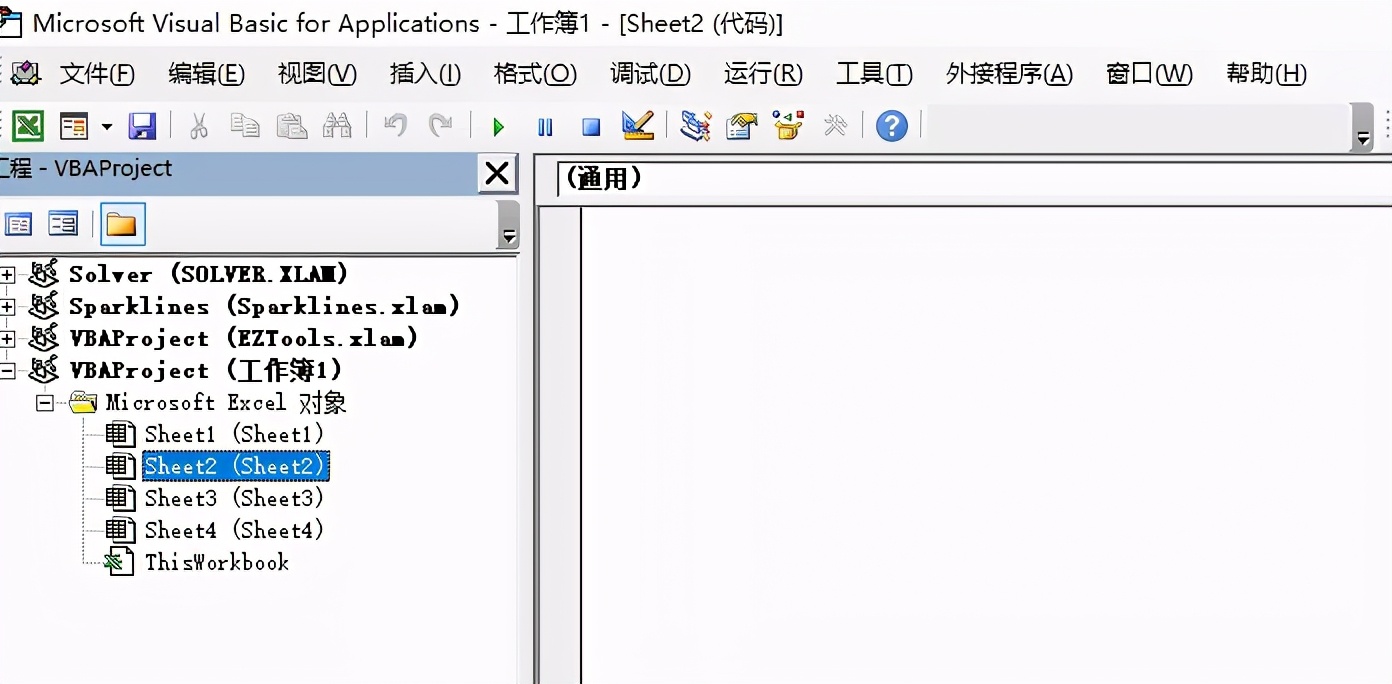The height and width of the screenshot is (684, 1392).
Task: Toggle Folders view in project panel
Action: (x=122, y=224)
